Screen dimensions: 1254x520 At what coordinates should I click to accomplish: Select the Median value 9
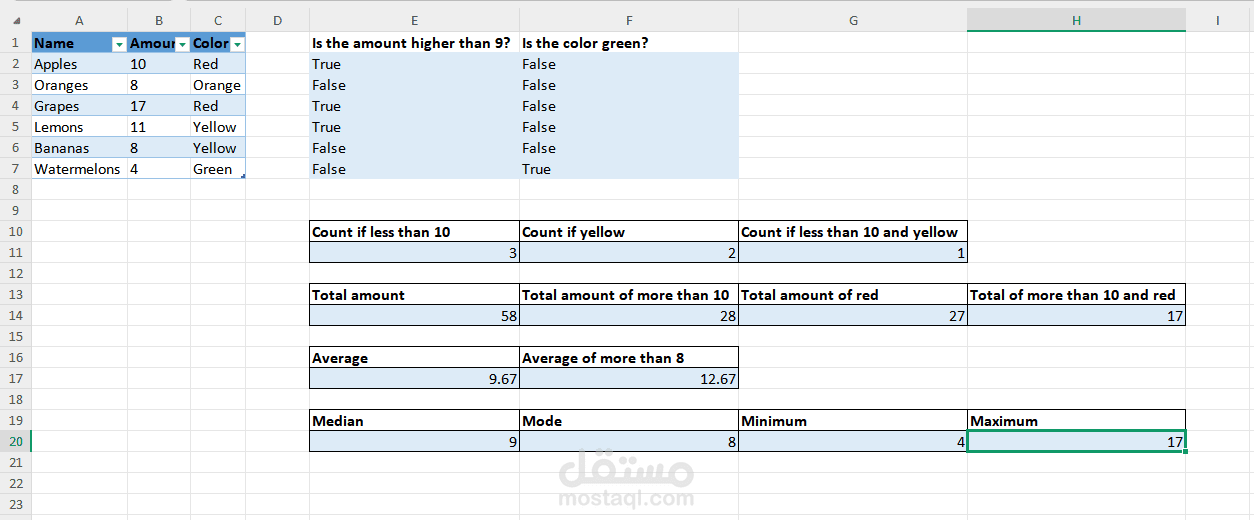(414, 442)
